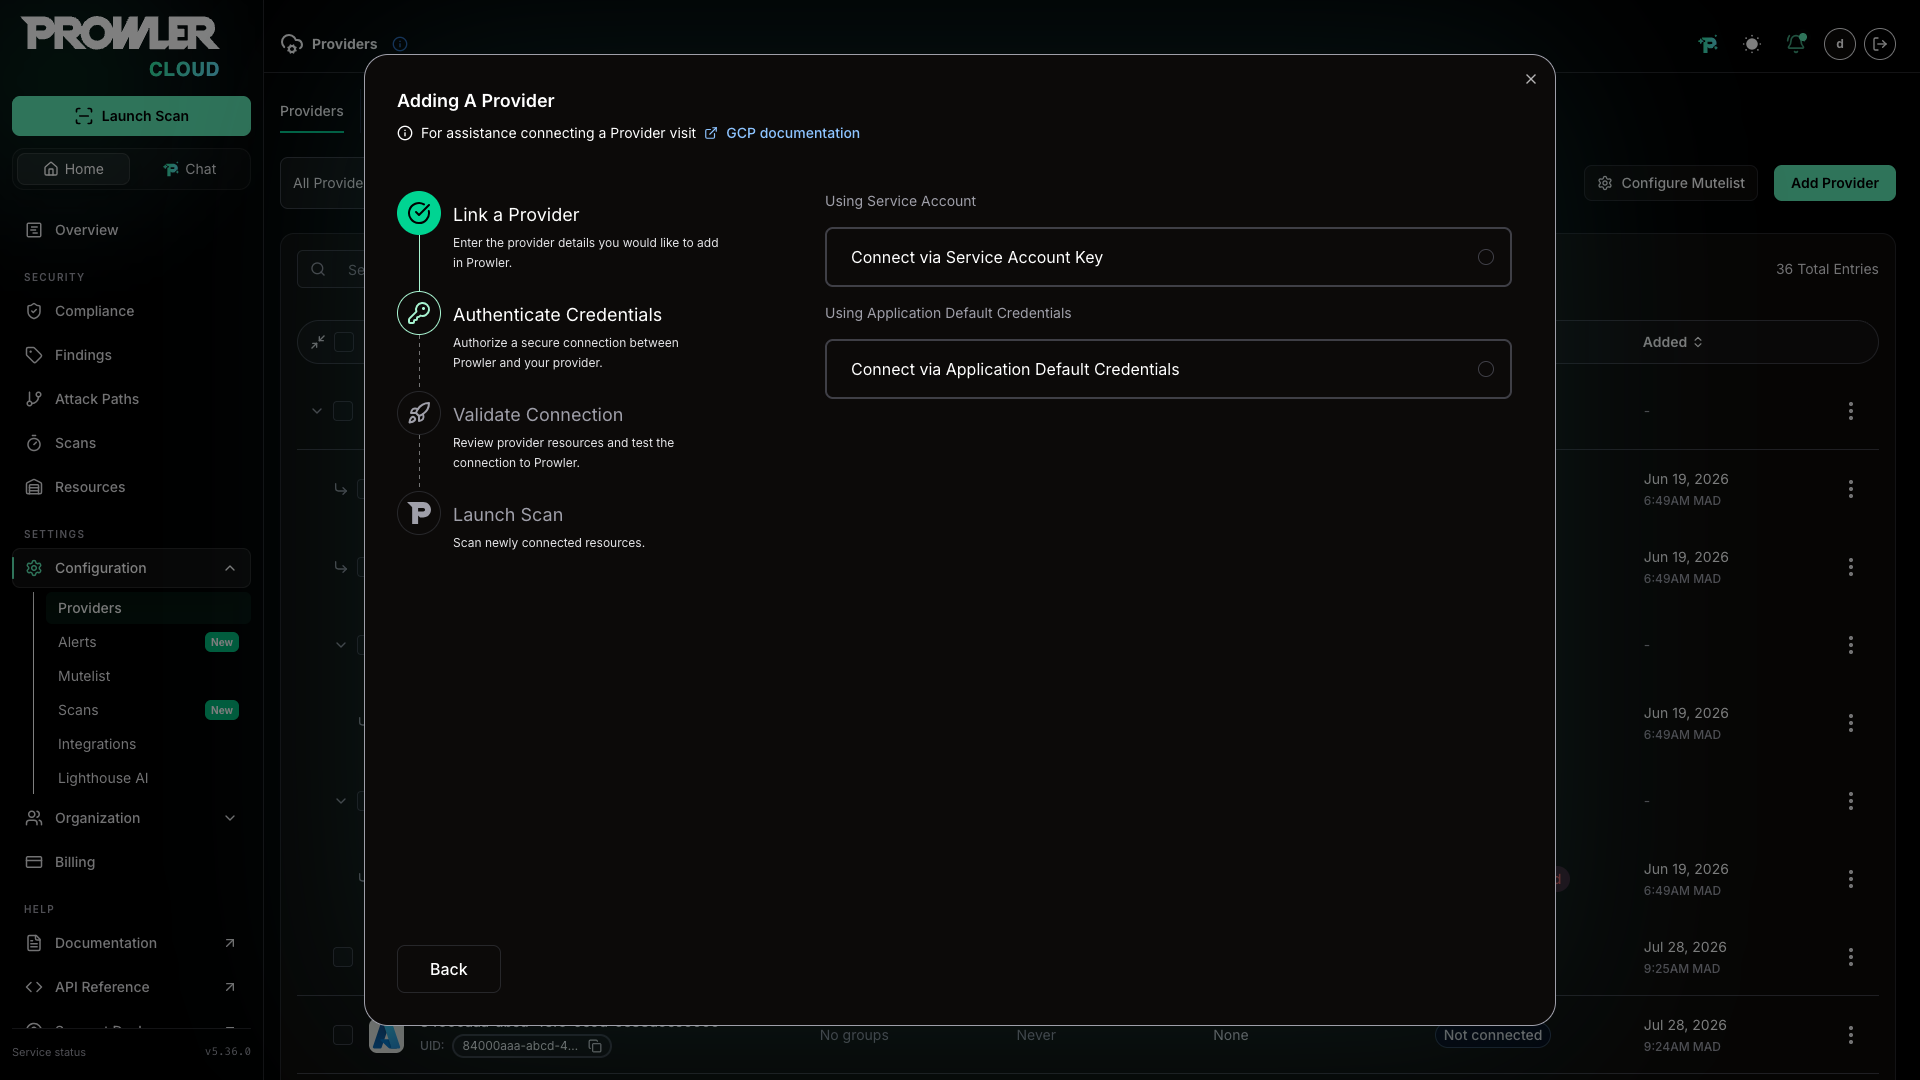The image size is (1920, 1080).
Task: Open row actions for Jul 28 9:24AM entry
Action: 1851,1035
